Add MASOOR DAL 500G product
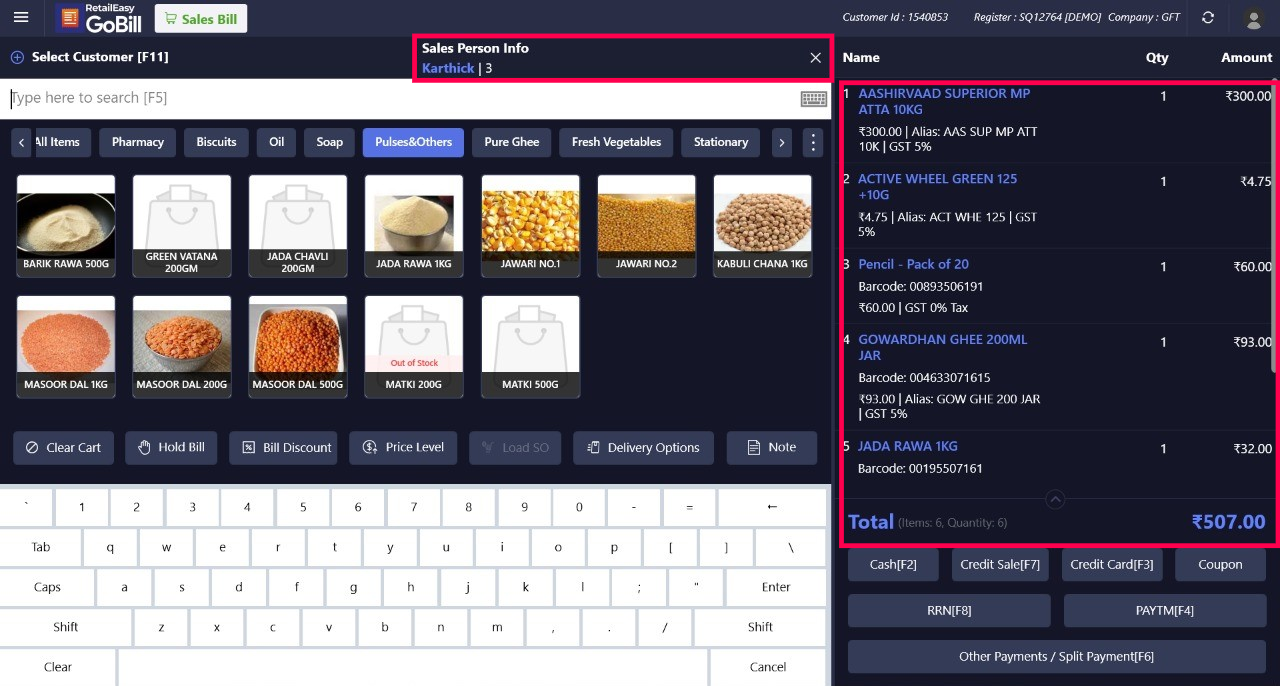1280x686 pixels. (x=298, y=347)
